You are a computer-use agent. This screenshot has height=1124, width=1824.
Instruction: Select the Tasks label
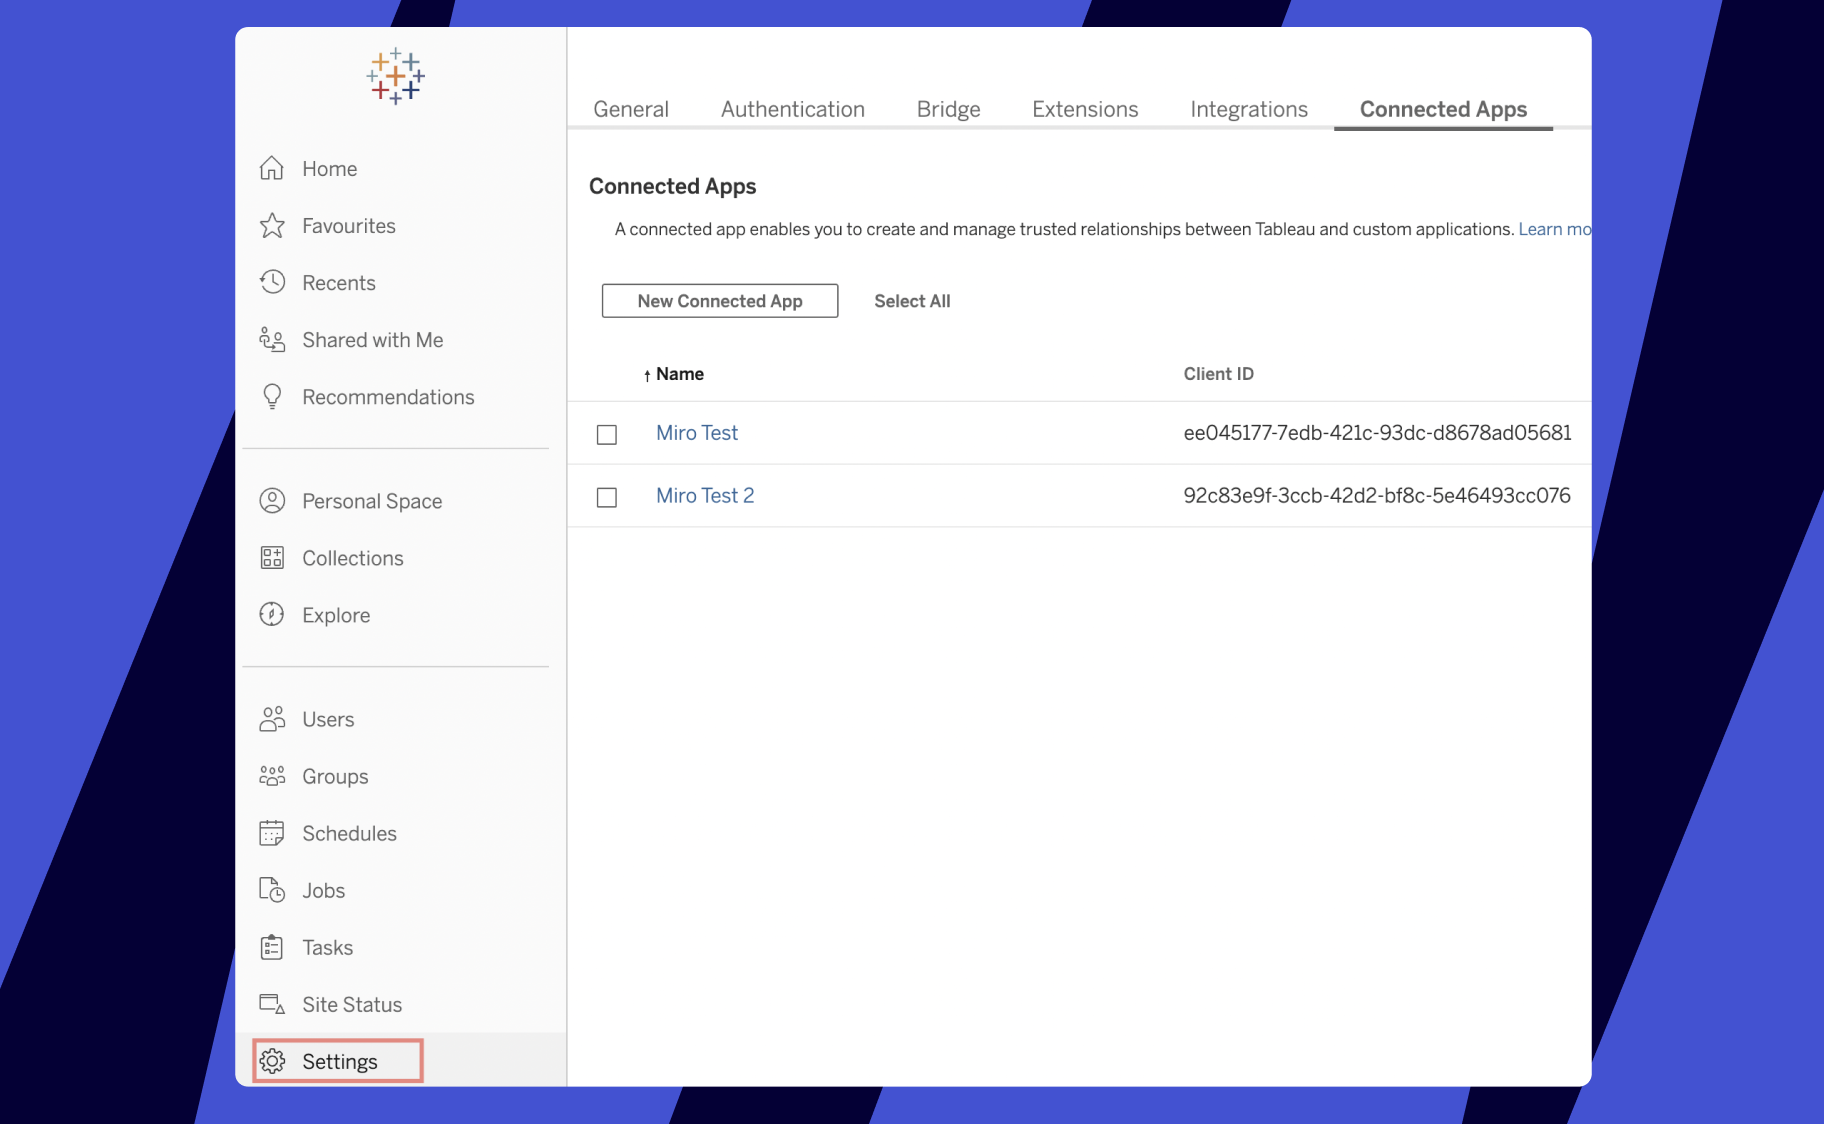(327, 948)
